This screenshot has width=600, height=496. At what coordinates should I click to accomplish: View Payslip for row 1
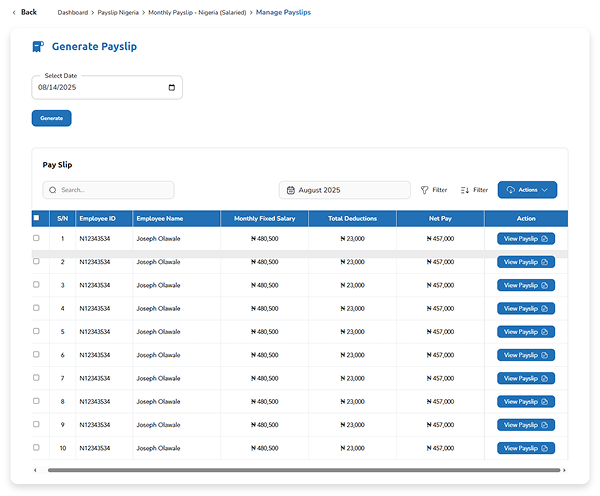(x=526, y=238)
